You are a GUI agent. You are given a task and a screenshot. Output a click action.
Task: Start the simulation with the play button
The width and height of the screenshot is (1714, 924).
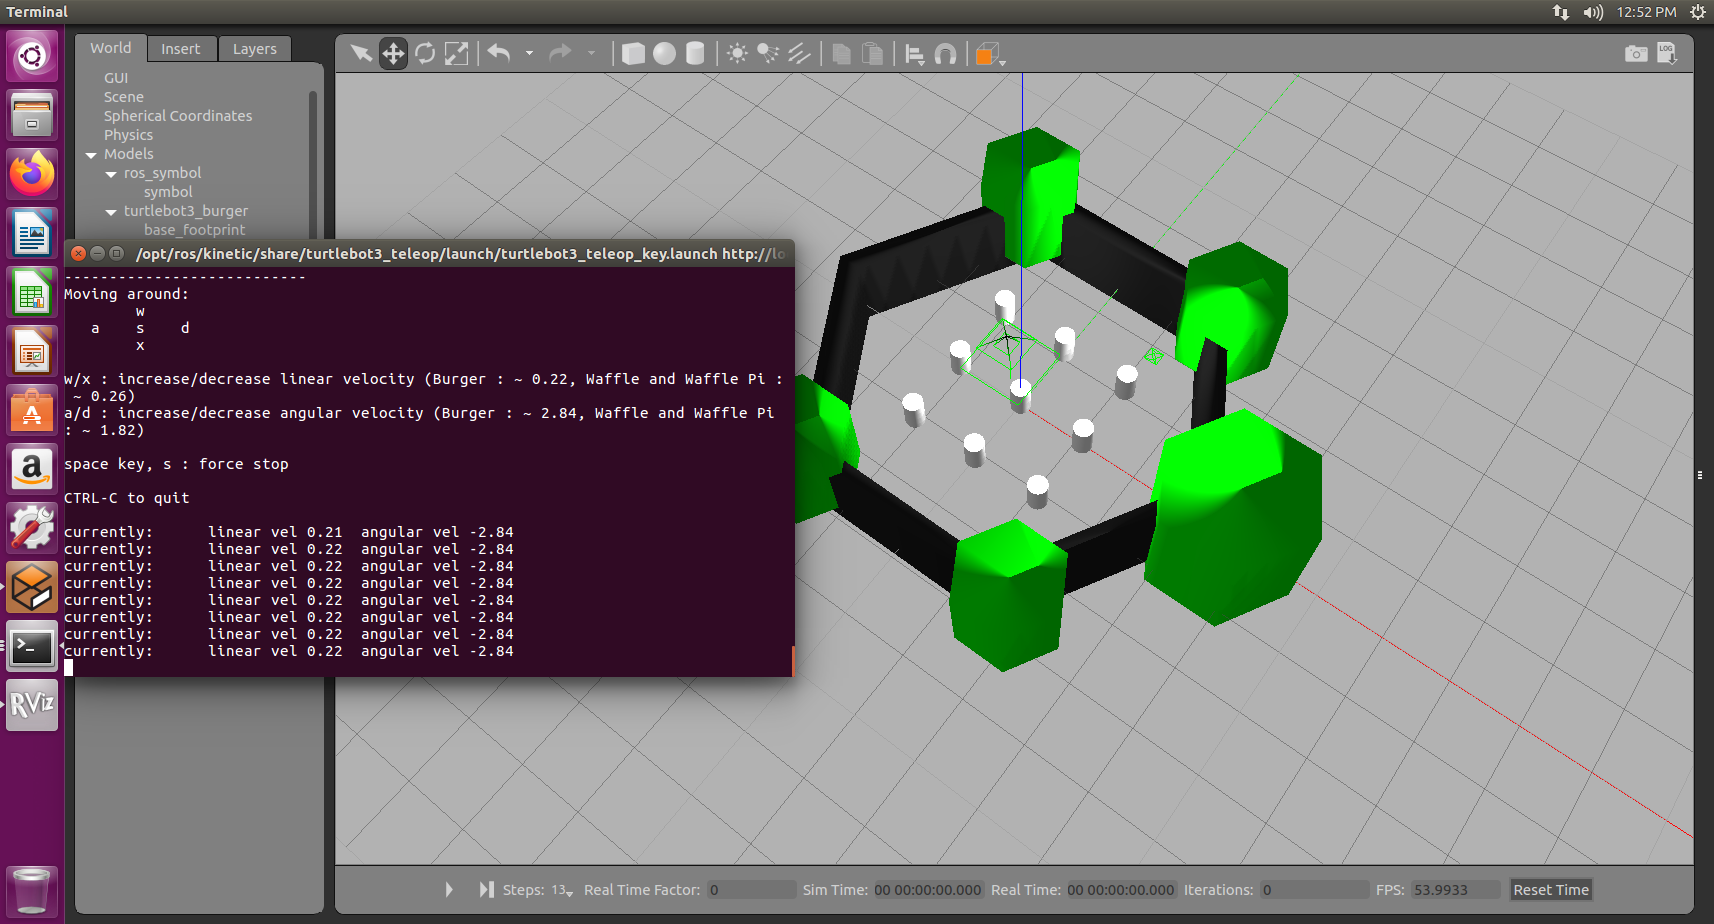(448, 889)
